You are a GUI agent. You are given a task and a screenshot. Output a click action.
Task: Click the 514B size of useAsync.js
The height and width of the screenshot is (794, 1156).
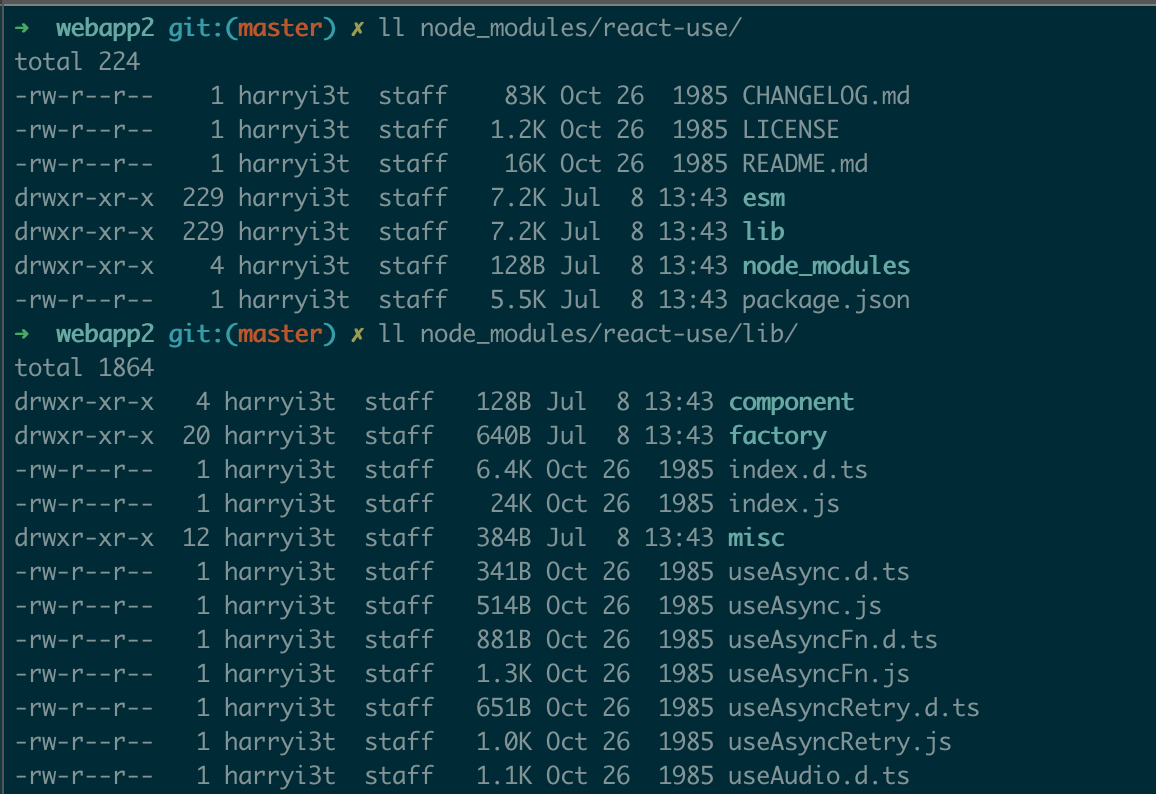[x=504, y=605]
